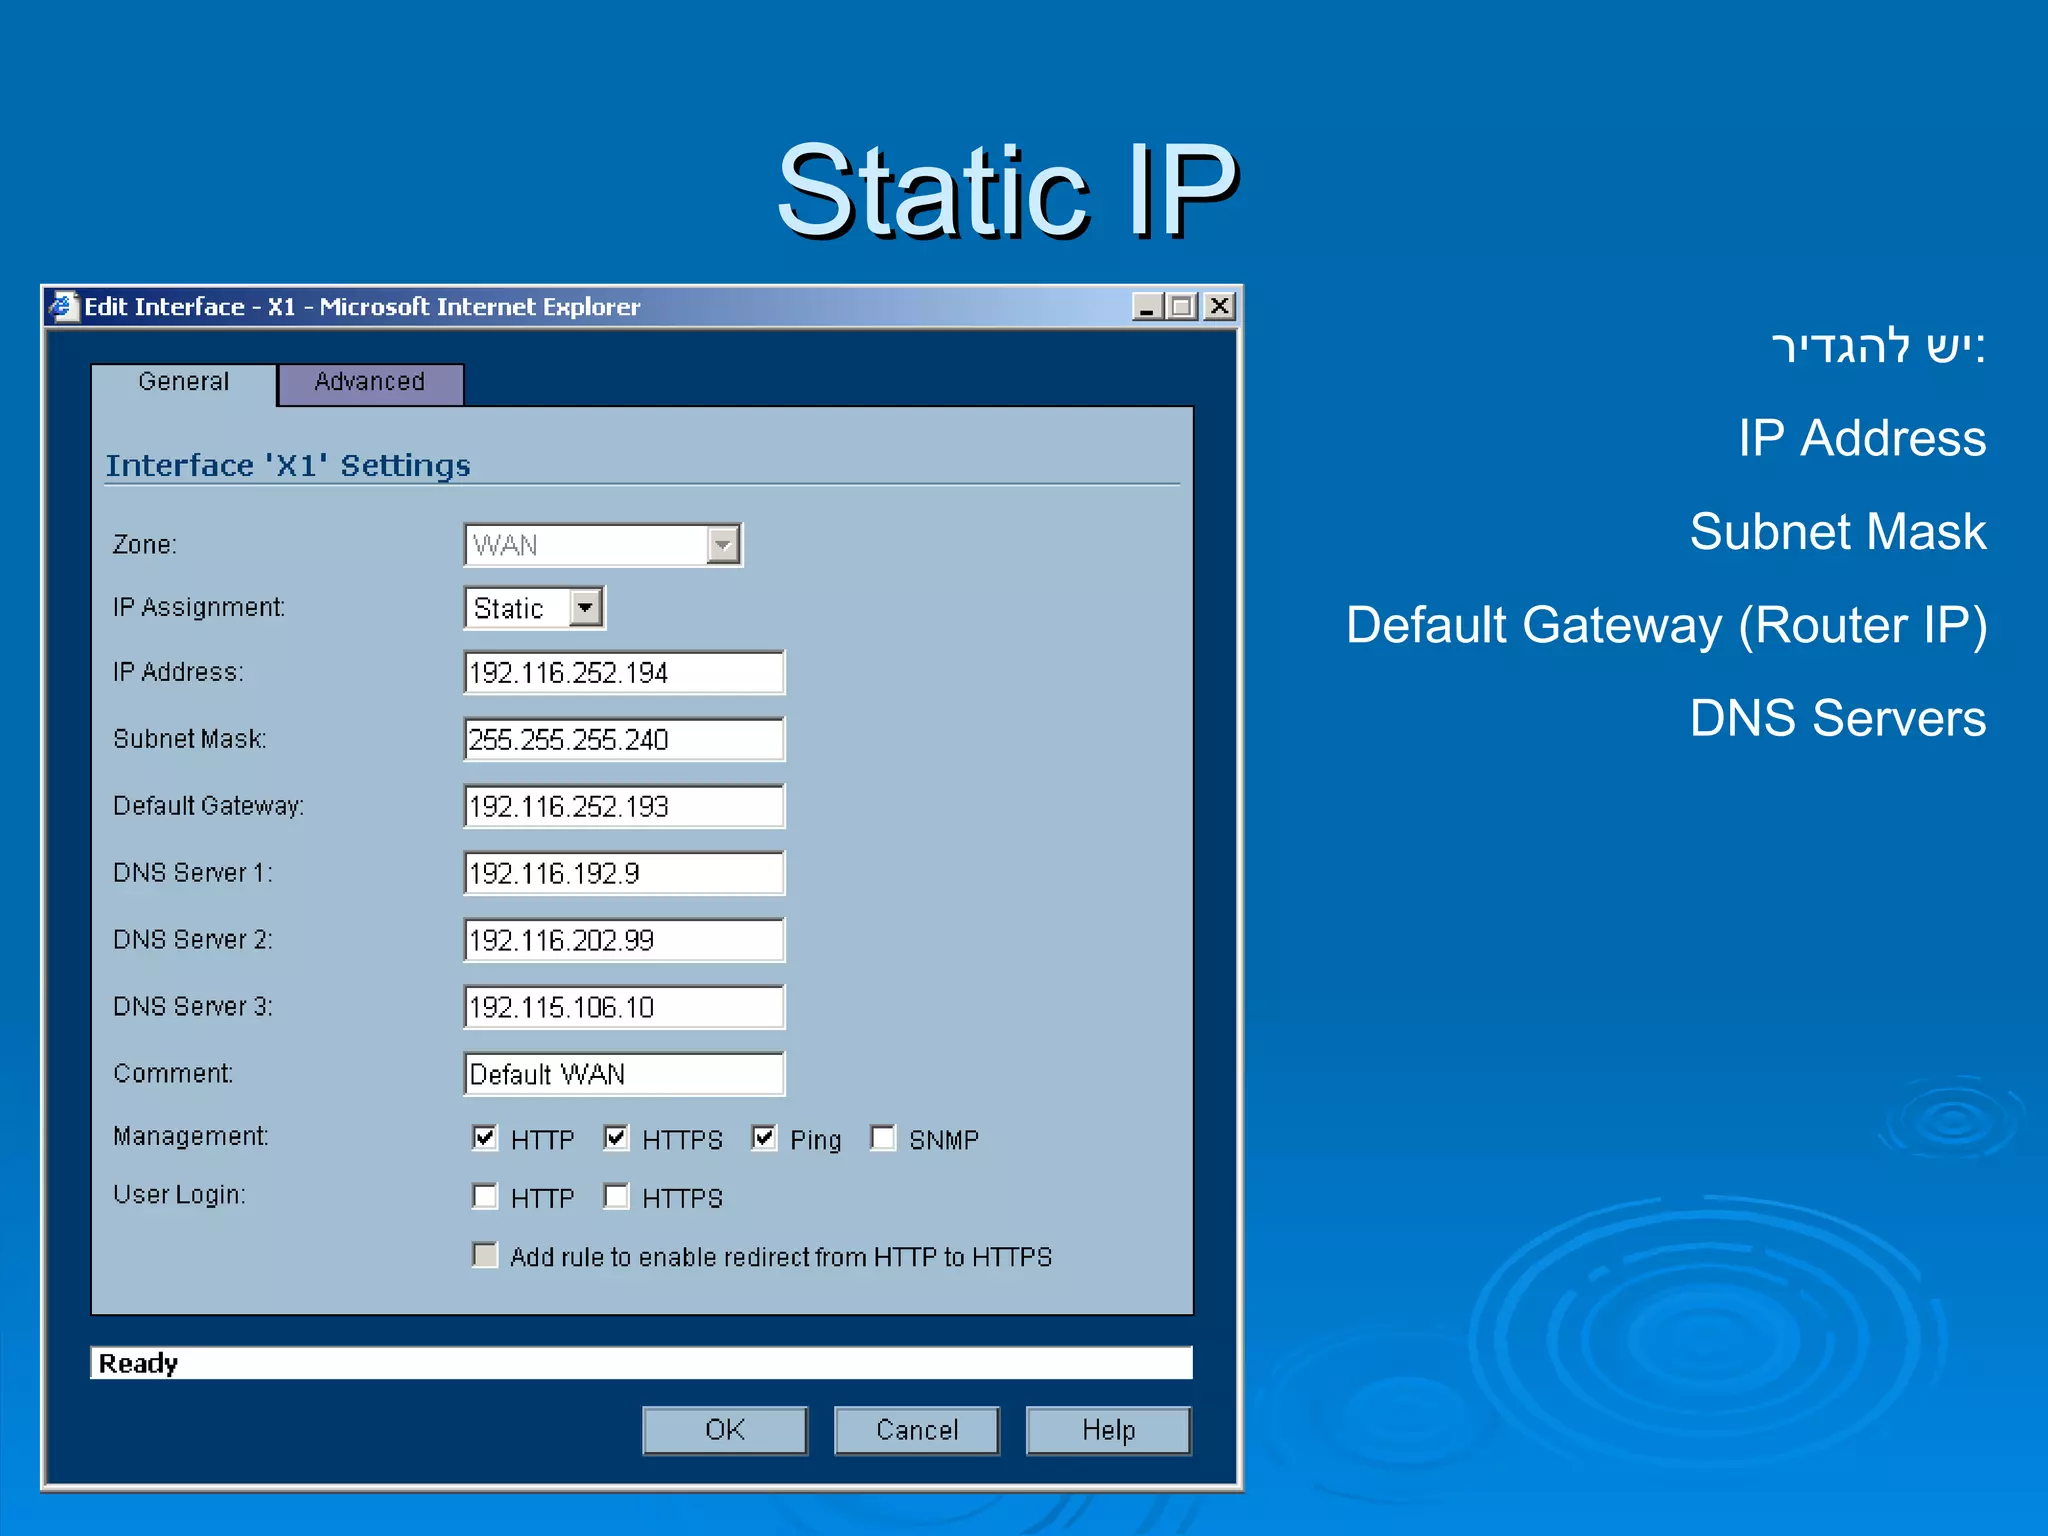
Task: Open the Zone WAN dropdown
Action: [x=603, y=545]
